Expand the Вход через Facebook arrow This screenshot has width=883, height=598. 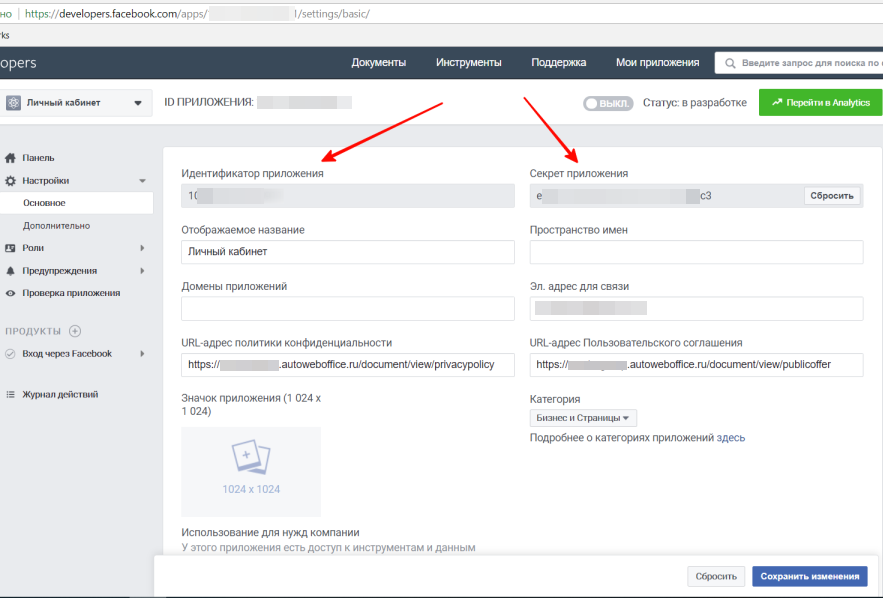(x=142, y=354)
